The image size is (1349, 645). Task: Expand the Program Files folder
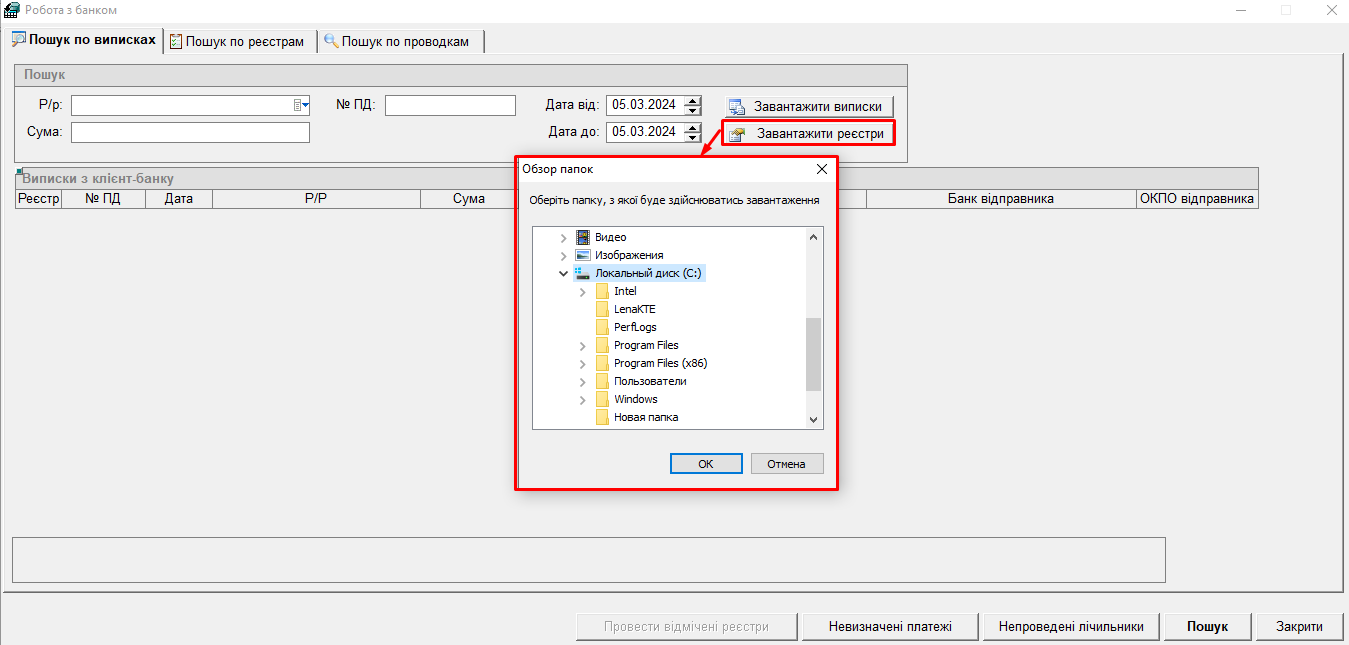tap(582, 346)
